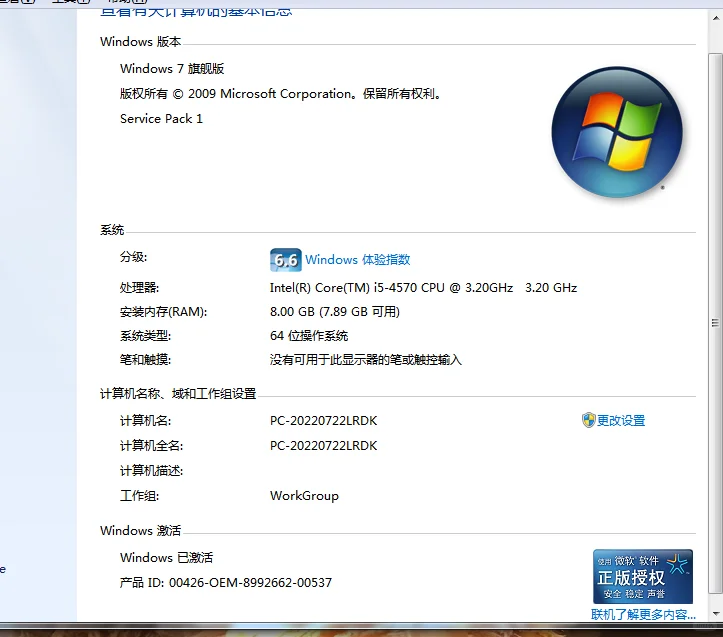
Task: Click the 计算机名称、域和工作组设置 heading
Action: [x=178, y=394]
